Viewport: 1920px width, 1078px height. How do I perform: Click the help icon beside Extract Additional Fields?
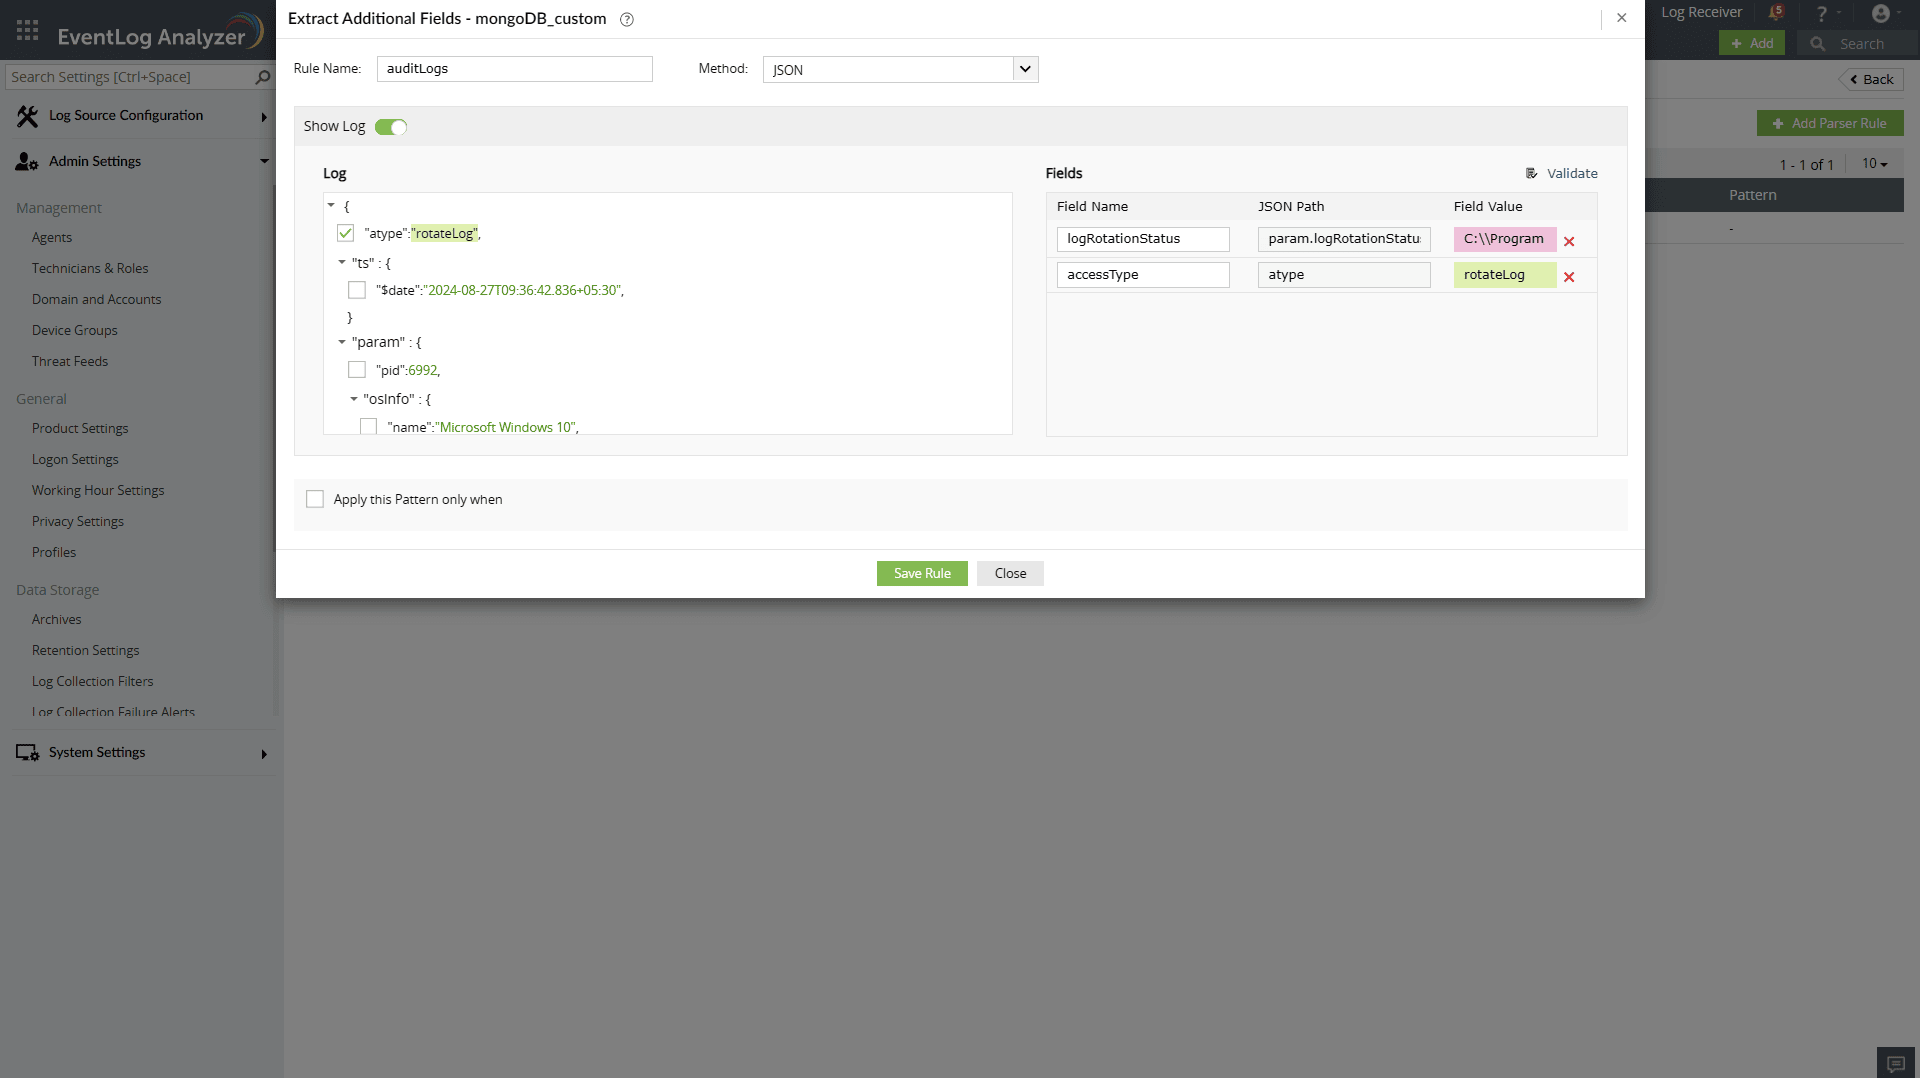click(627, 19)
